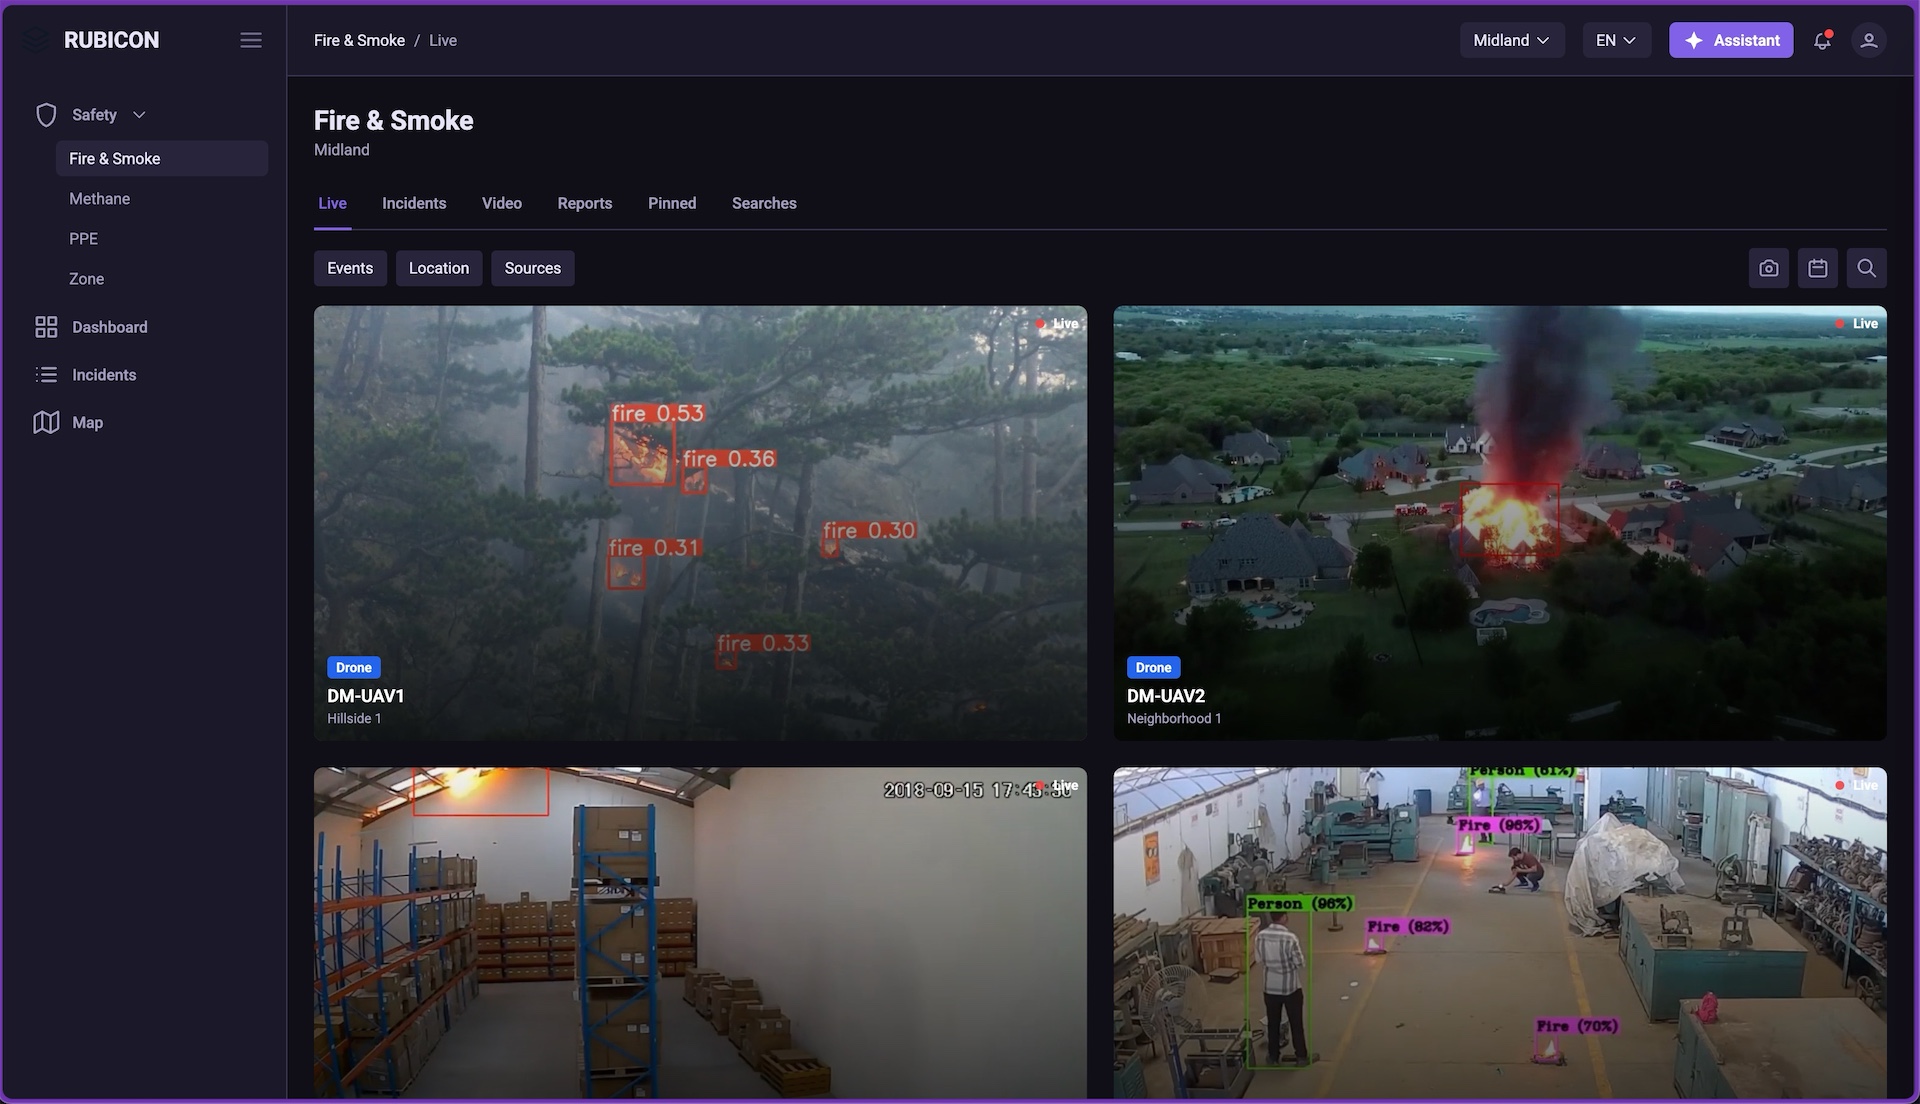The width and height of the screenshot is (1920, 1104).
Task: Open notifications bell icon
Action: tap(1822, 40)
